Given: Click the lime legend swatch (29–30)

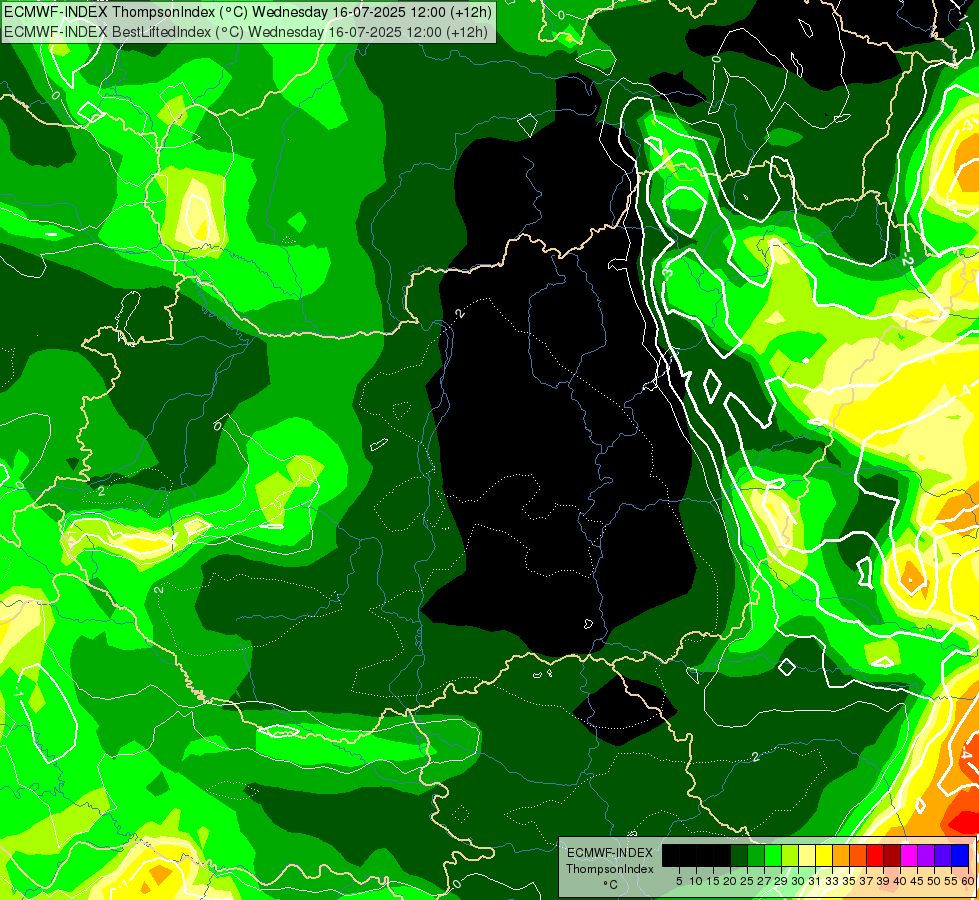Looking at the screenshot, I should [790, 855].
